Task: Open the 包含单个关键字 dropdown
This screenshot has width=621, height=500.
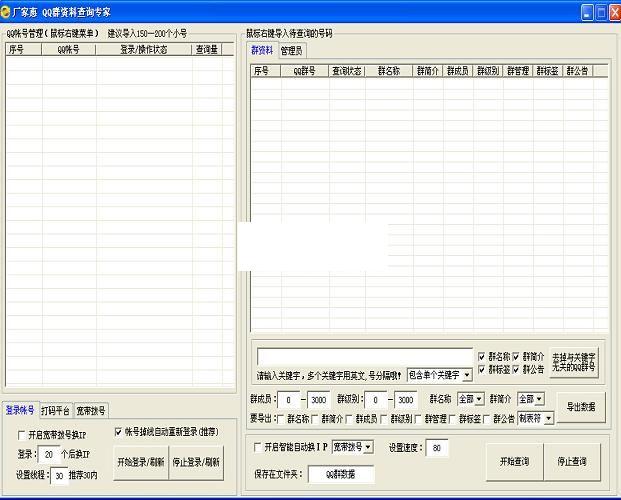Action: [x=467, y=374]
